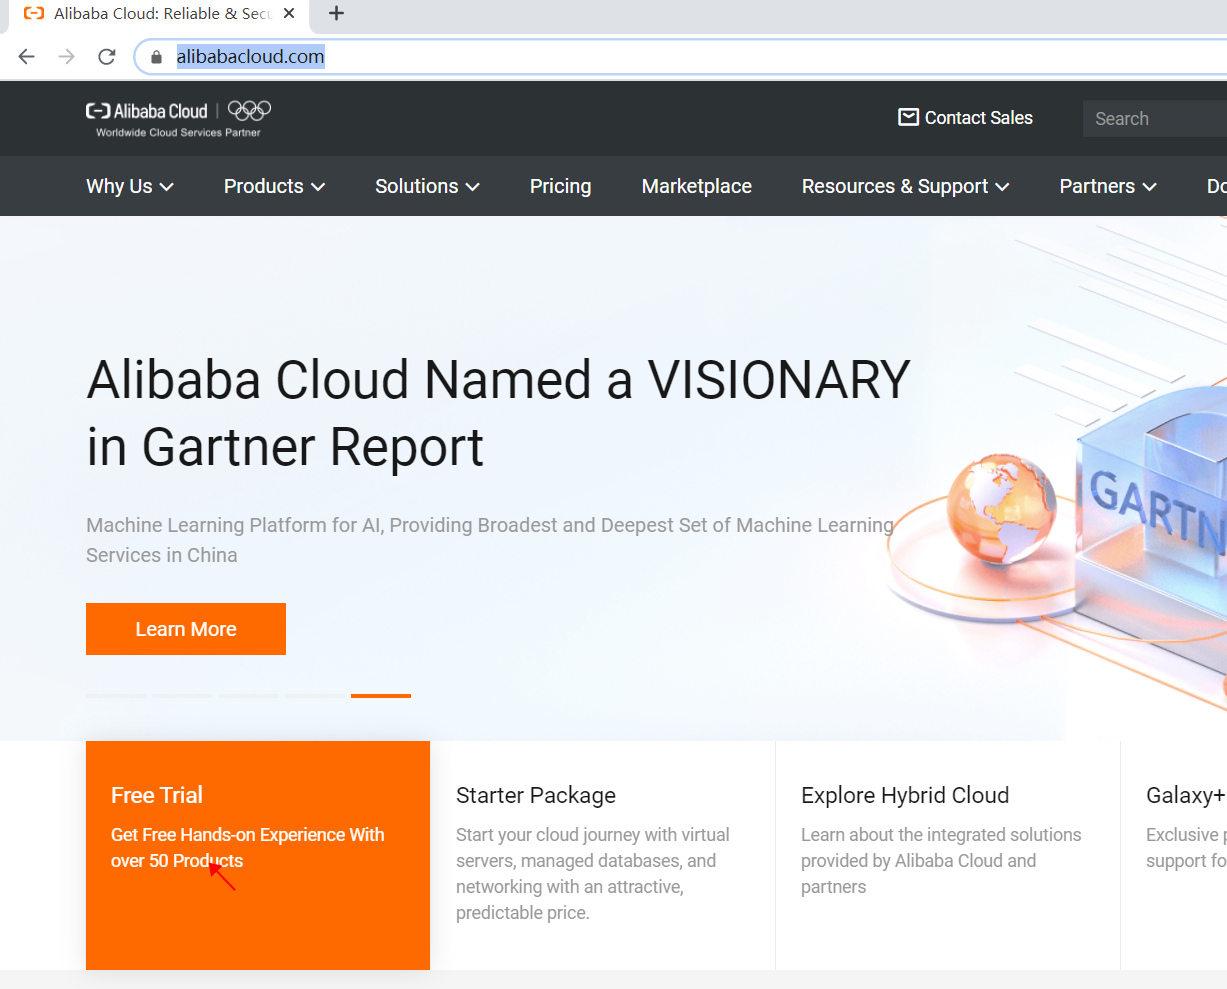The image size is (1227, 989).
Task: Click the padlock site security icon
Action: (156, 57)
